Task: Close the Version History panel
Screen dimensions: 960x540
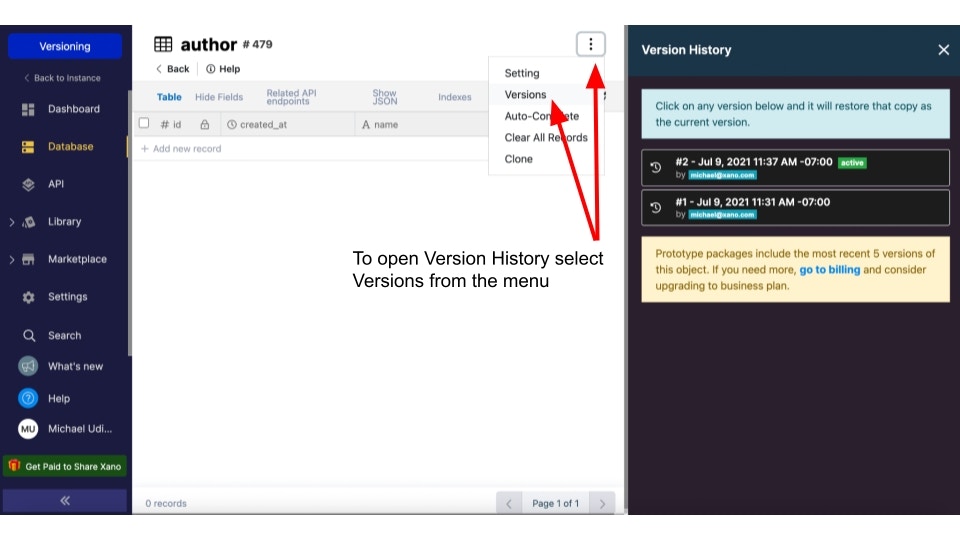Action: 943,50
